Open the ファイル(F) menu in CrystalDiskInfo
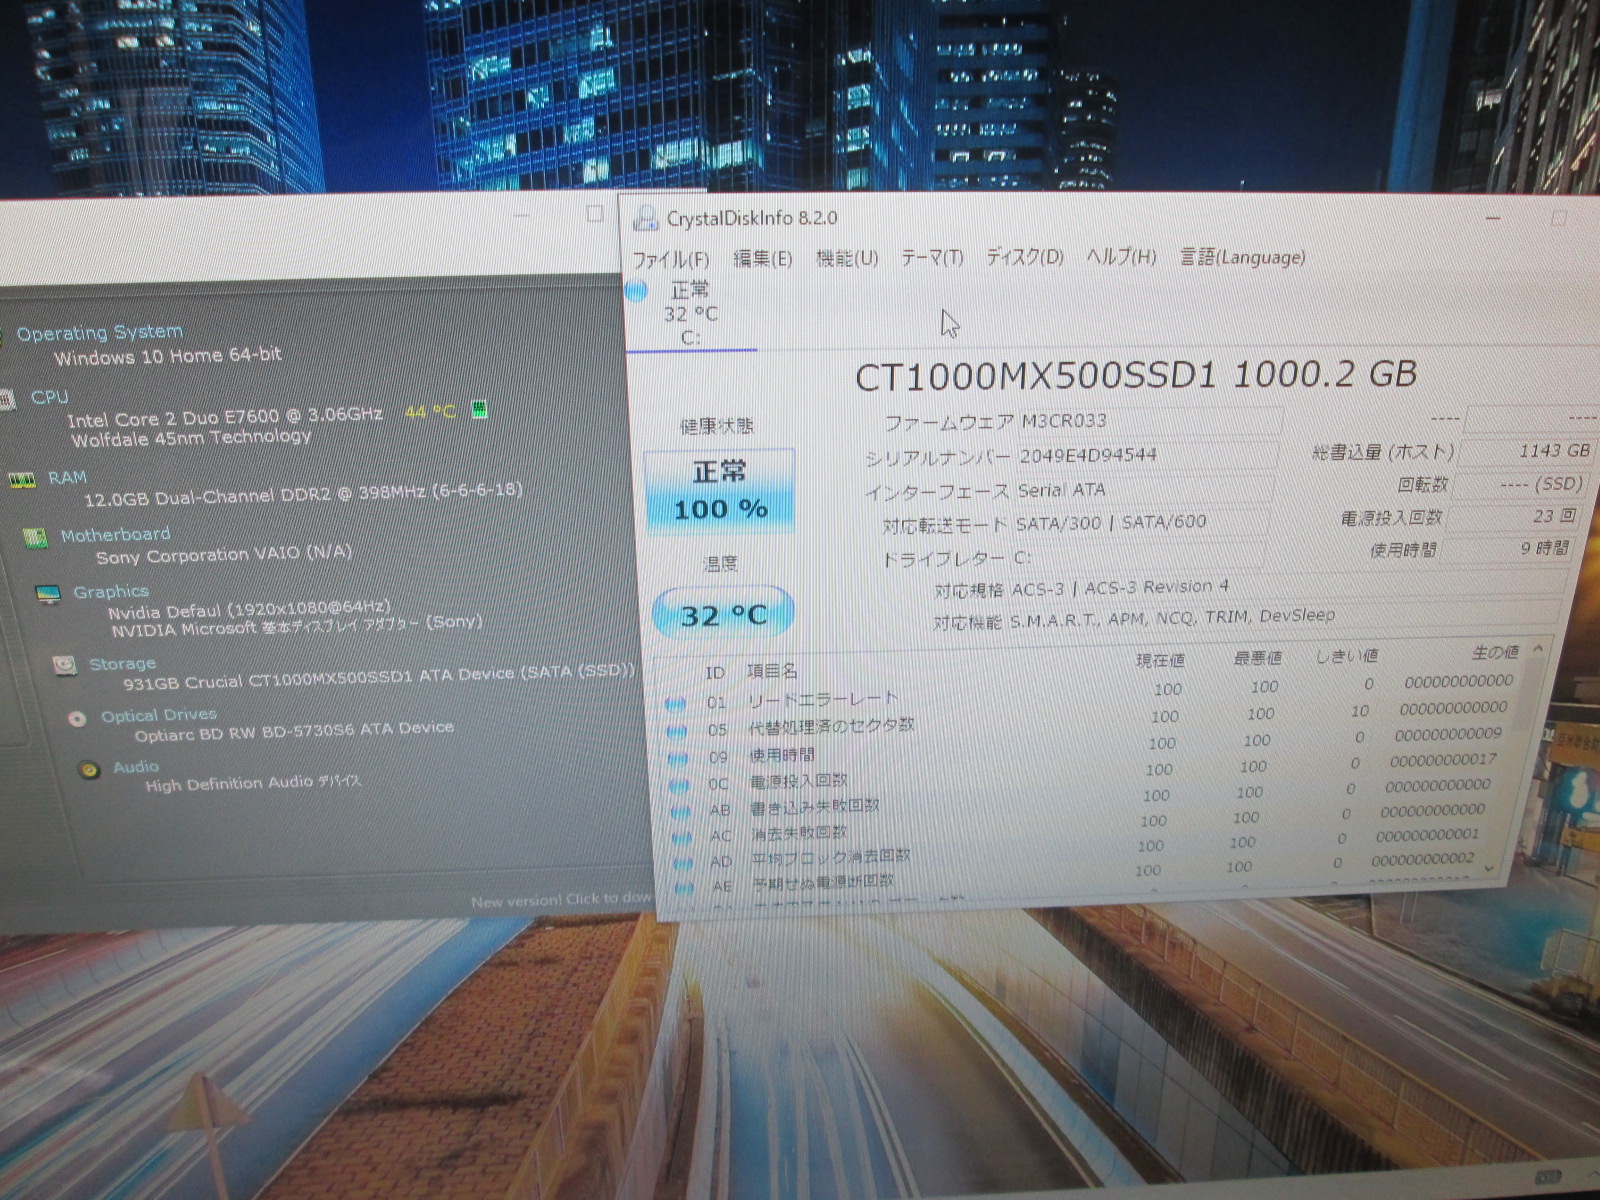This screenshot has width=1600, height=1200. [x=670, y=260]
